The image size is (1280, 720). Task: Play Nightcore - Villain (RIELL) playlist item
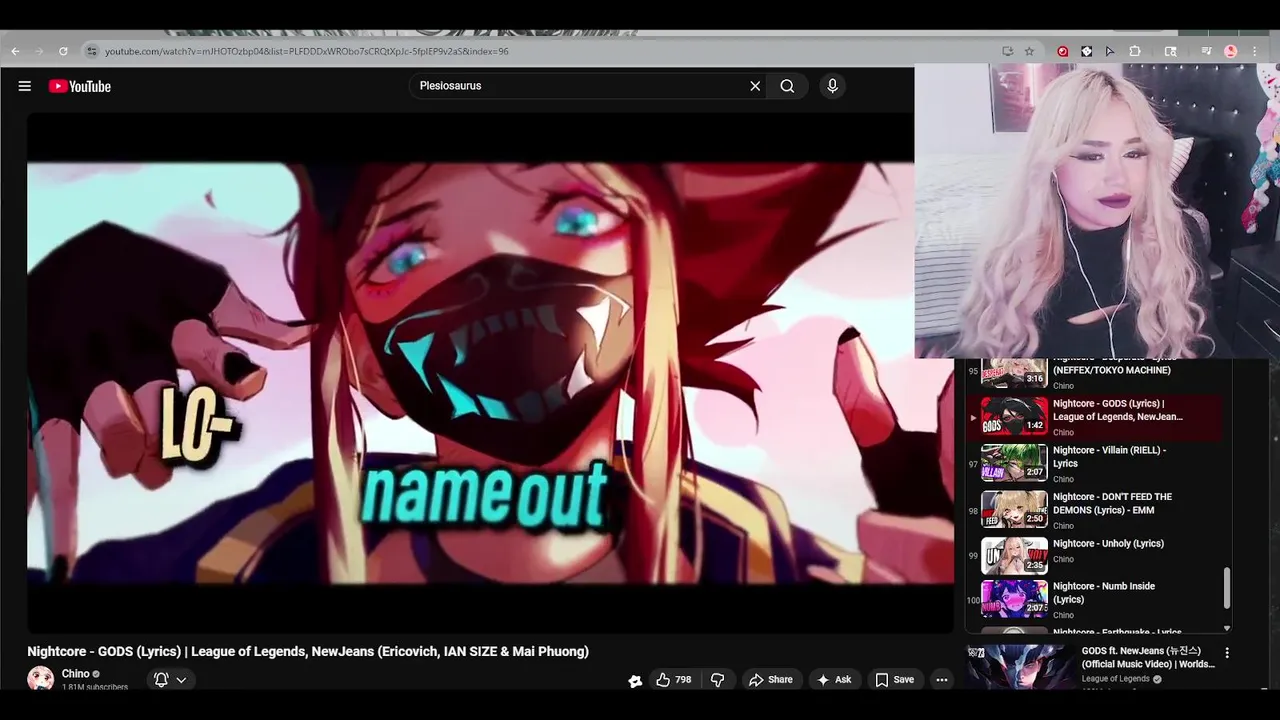point(1095,464)
